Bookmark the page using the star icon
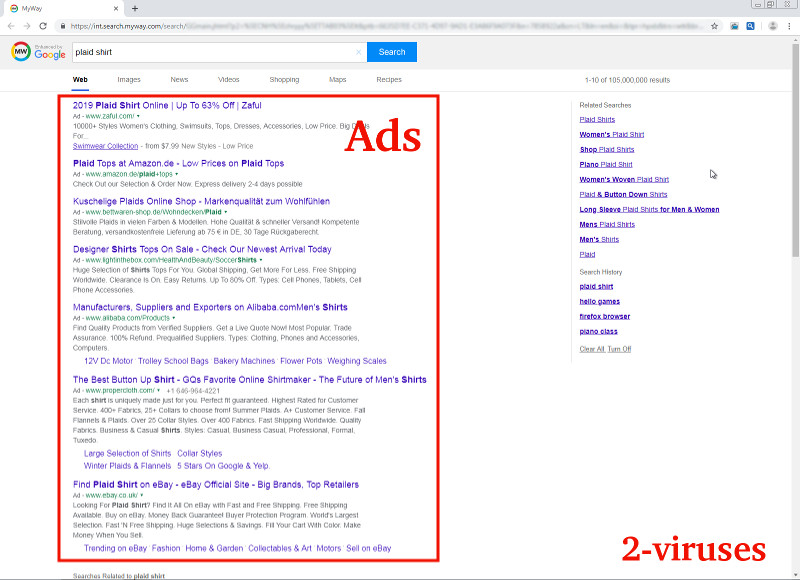Viewport: 800px width, 580px height. tap(714, 25)
